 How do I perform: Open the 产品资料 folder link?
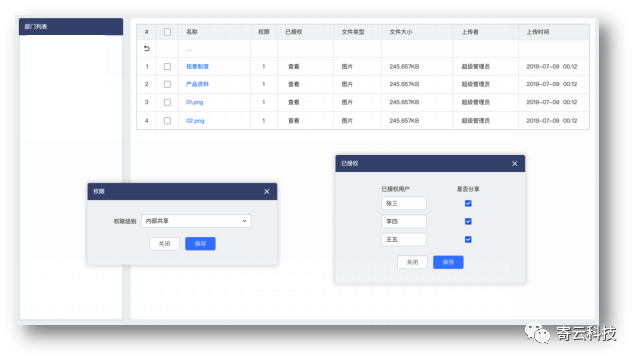point(197,84)
